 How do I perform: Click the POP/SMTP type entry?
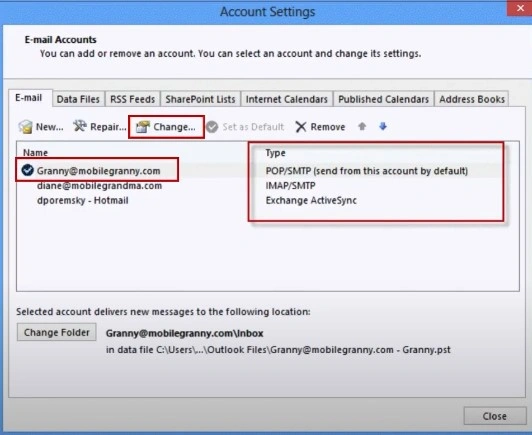366,171
